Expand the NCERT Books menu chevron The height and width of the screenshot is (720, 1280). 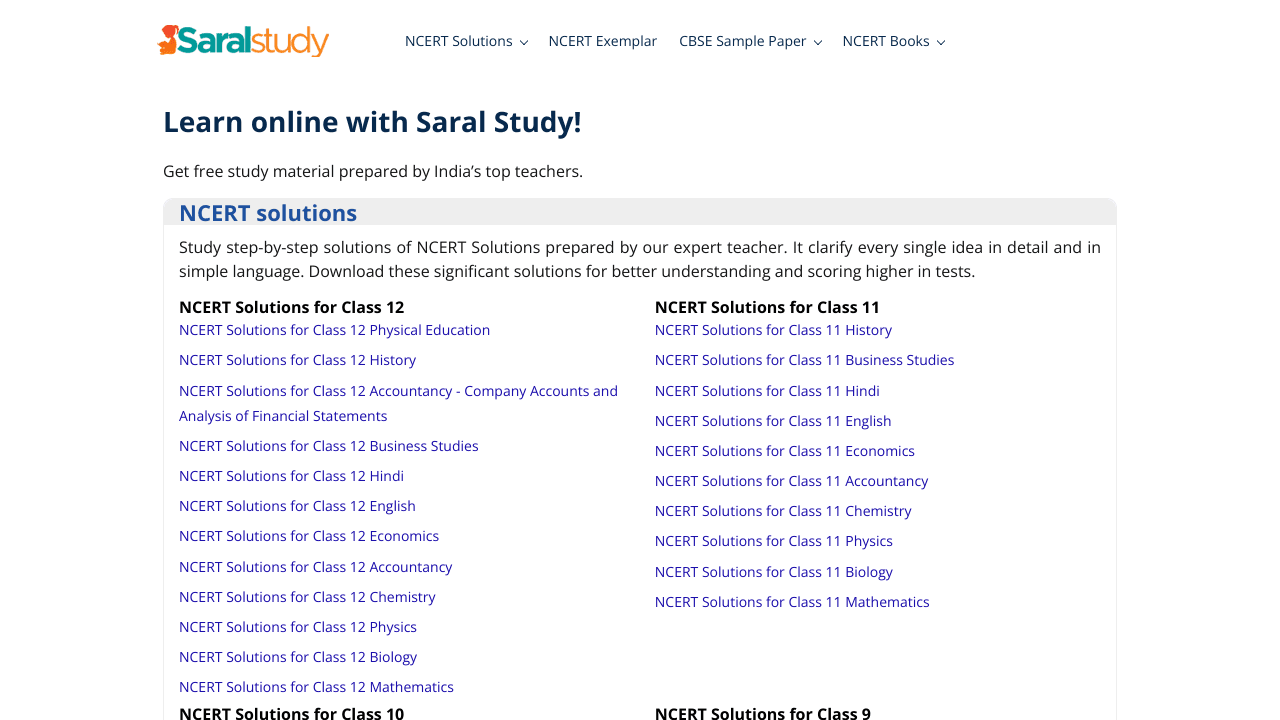940,42
